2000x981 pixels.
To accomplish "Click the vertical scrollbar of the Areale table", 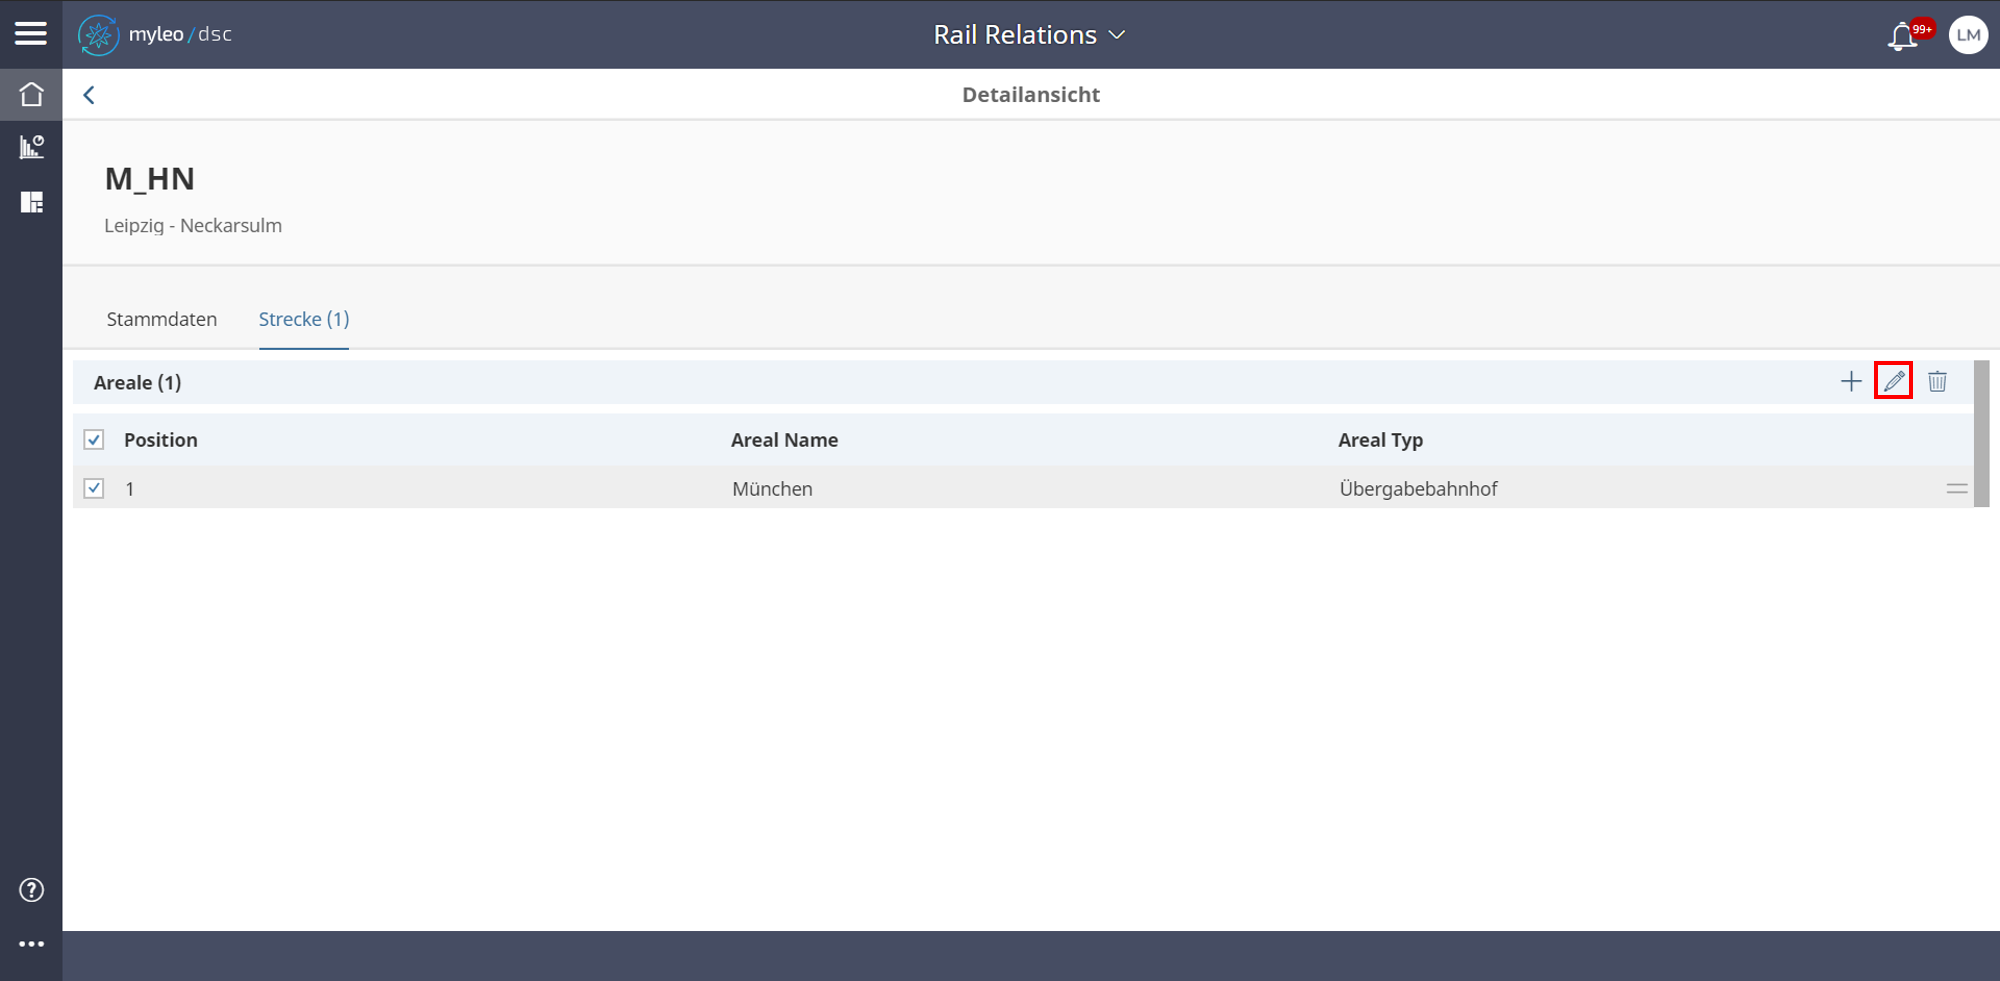I will 1981,434.
